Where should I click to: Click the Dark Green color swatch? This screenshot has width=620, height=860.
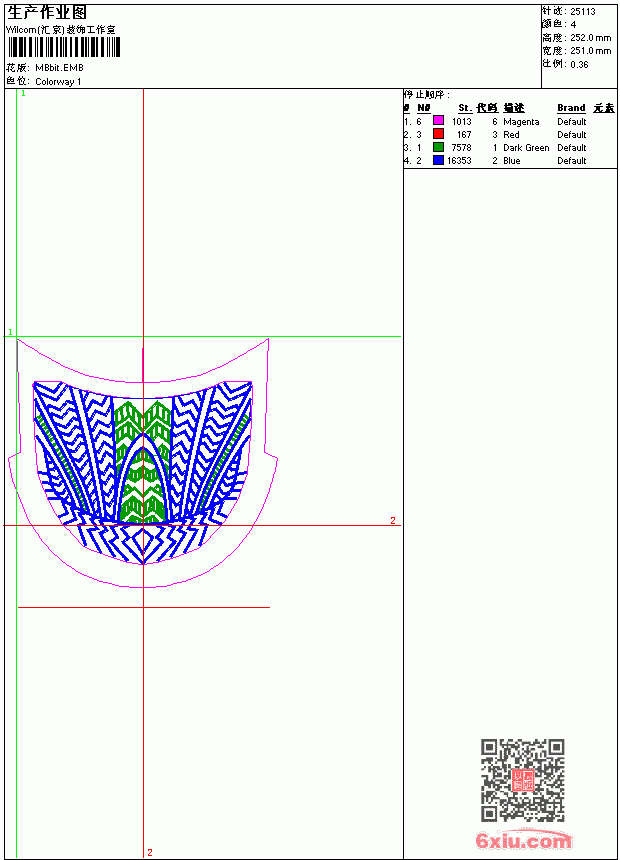tap(438, 147)
